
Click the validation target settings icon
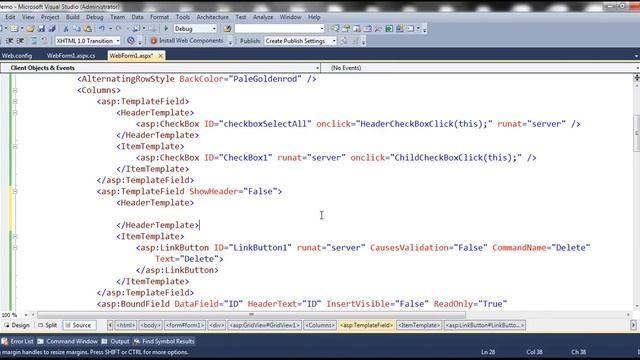[131, 41]
